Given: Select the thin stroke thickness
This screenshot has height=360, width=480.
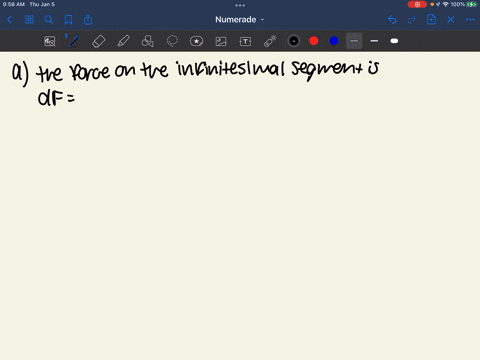Looking at the screenshot, I should coord(354,41).
